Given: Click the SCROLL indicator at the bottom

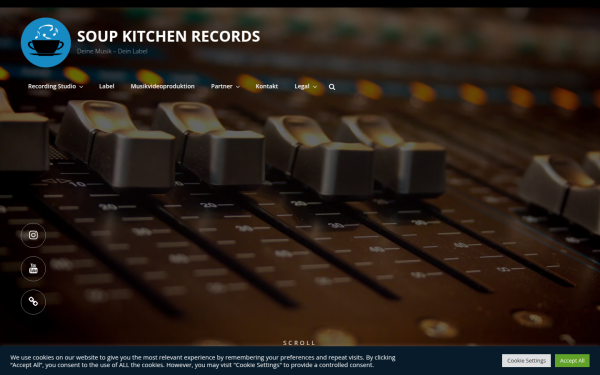Looking at the screenshot, I should pos(299,342).
